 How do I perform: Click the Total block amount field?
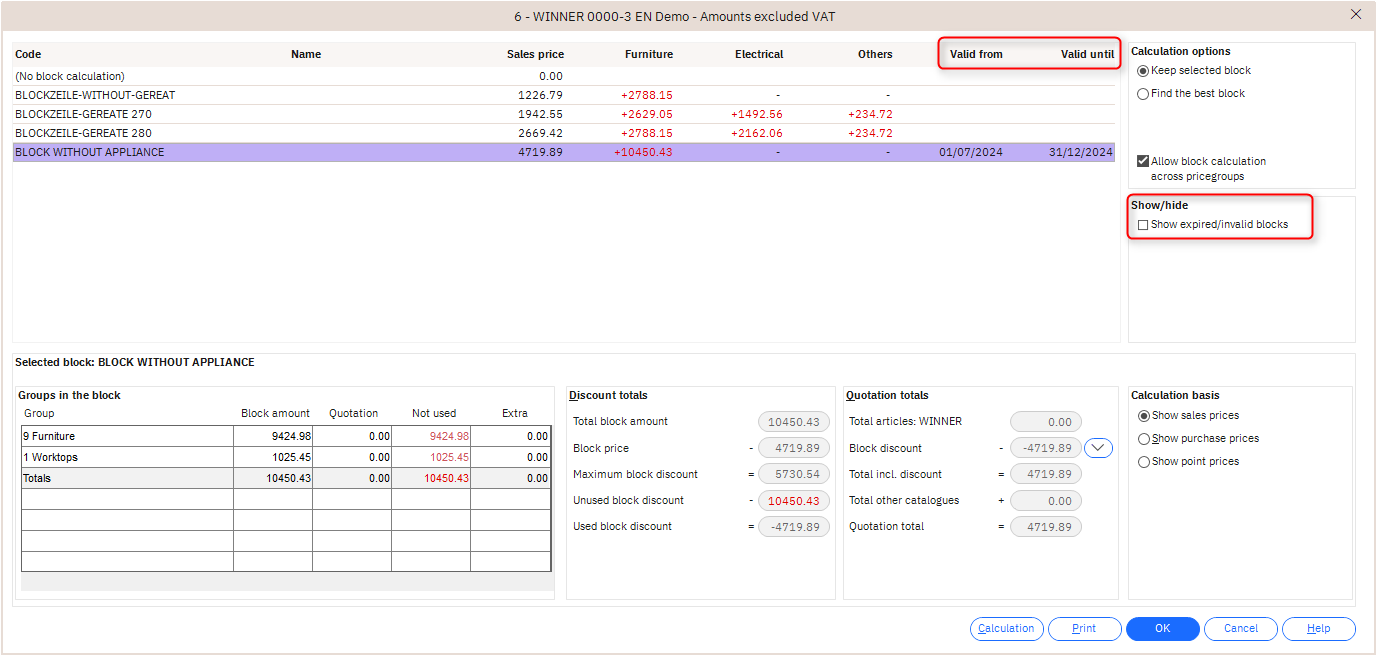click(x=793, y=422)
